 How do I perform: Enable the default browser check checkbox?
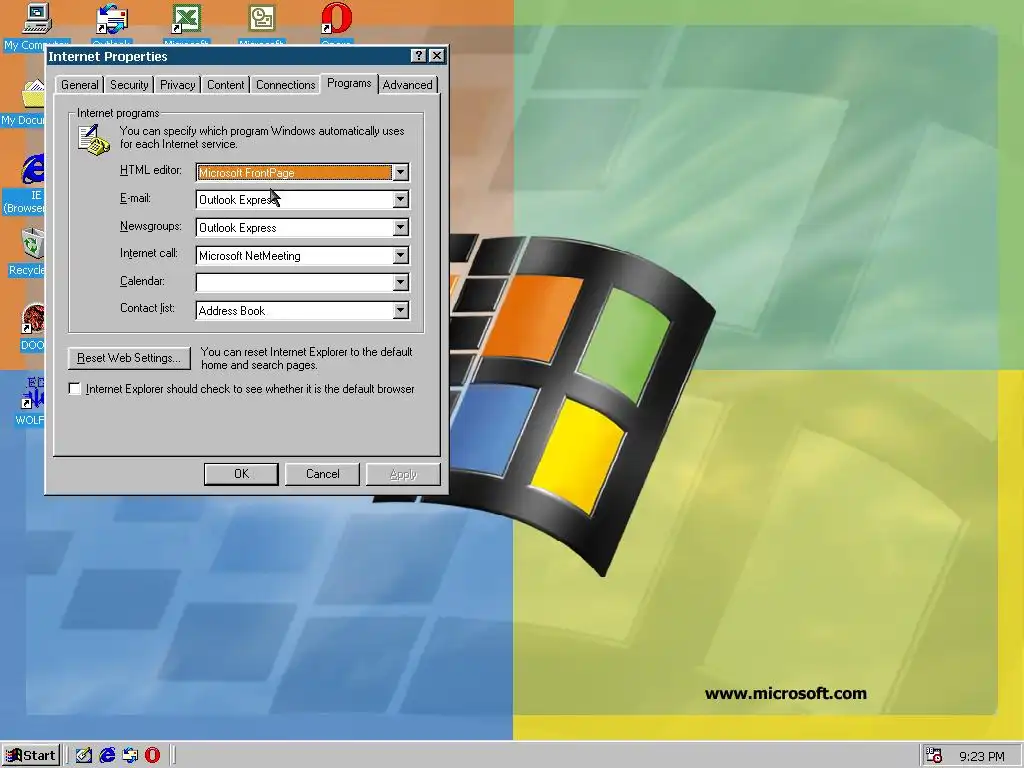click(x=75, y=389)
